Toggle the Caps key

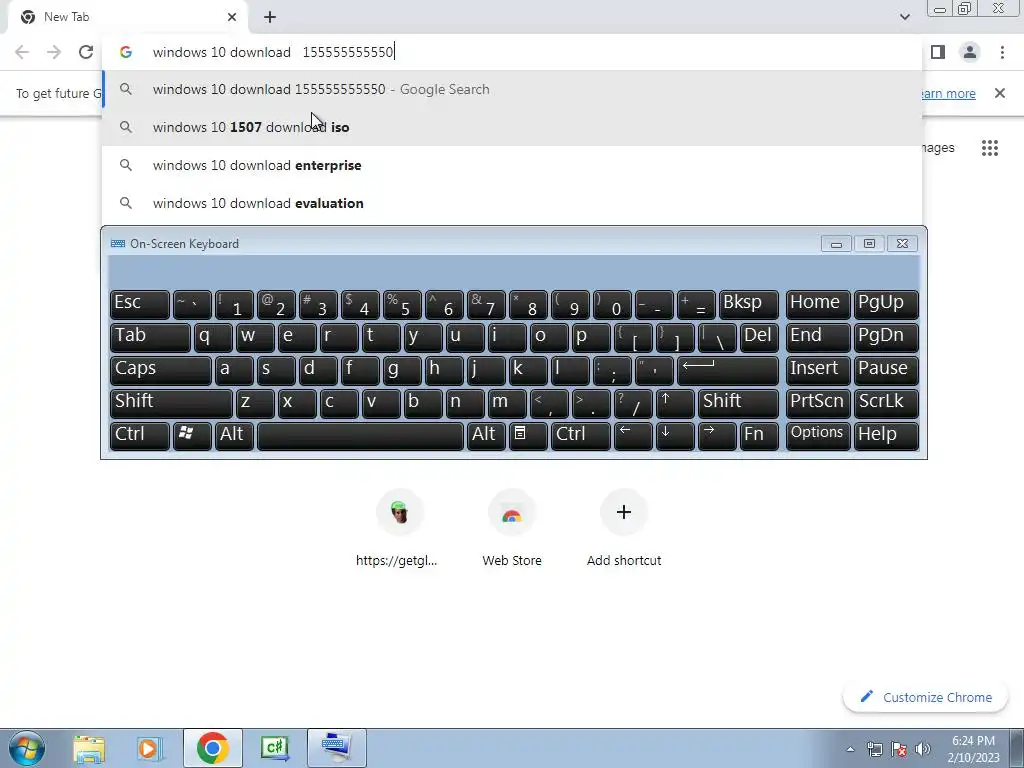click(x=161, y=370)
